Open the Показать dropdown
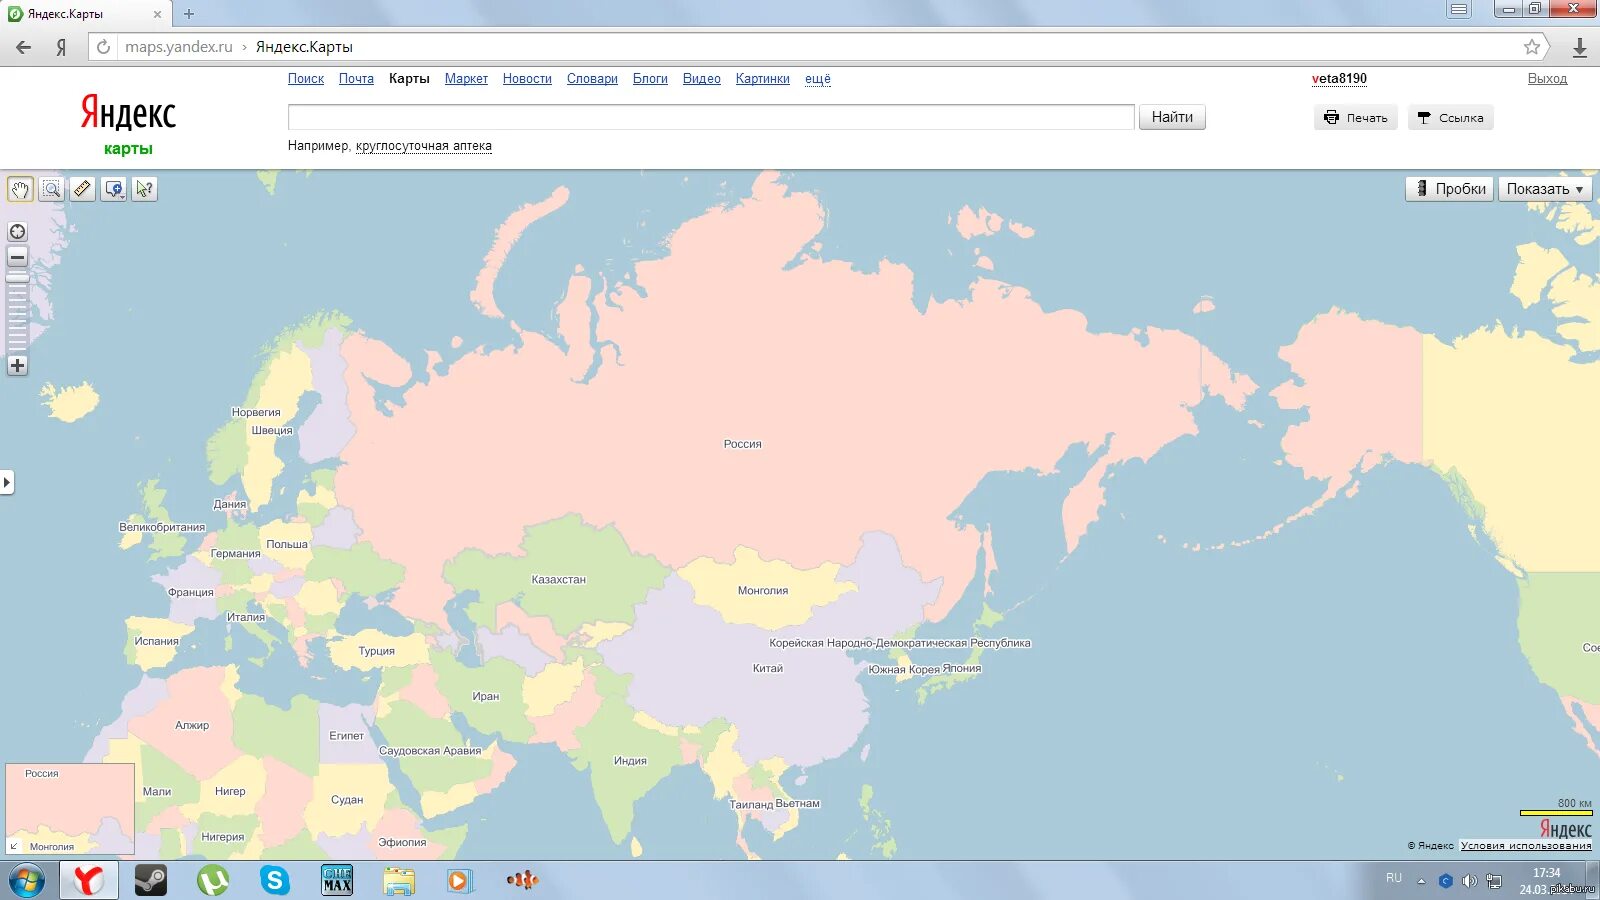The width and height of the screenshot is (1600, 900). click(1545, 189)
